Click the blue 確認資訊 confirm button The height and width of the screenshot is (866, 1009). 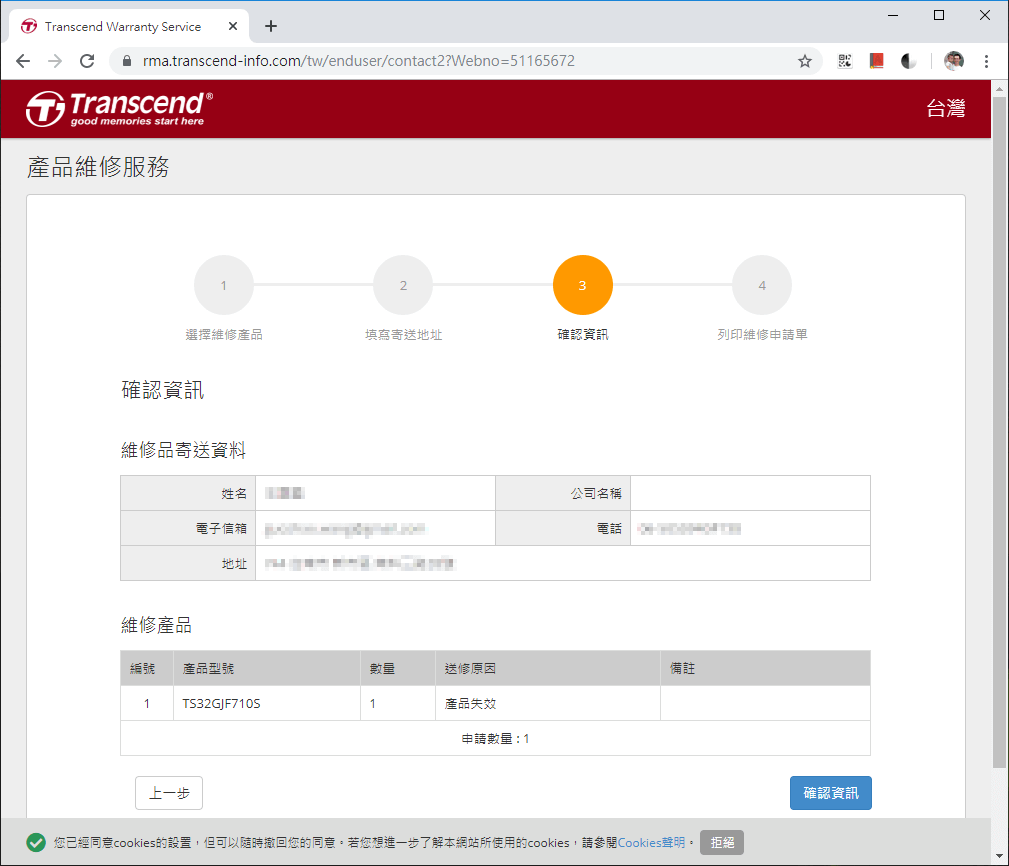pos(830,792)
